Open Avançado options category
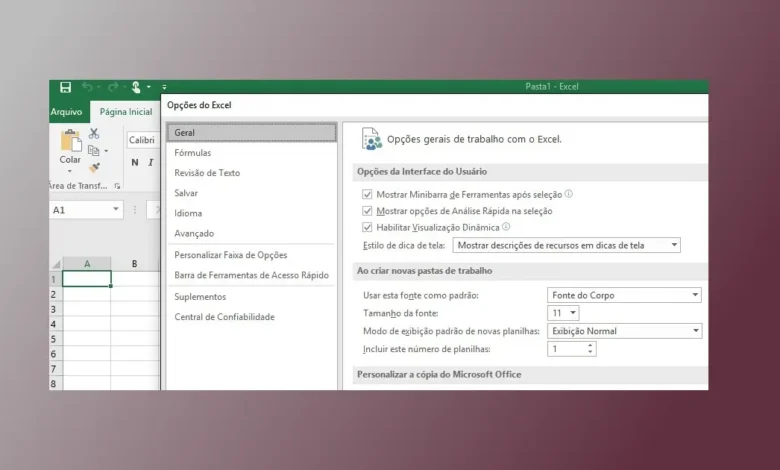Viewport: 780px width, 470px height. tap(252, 233)
